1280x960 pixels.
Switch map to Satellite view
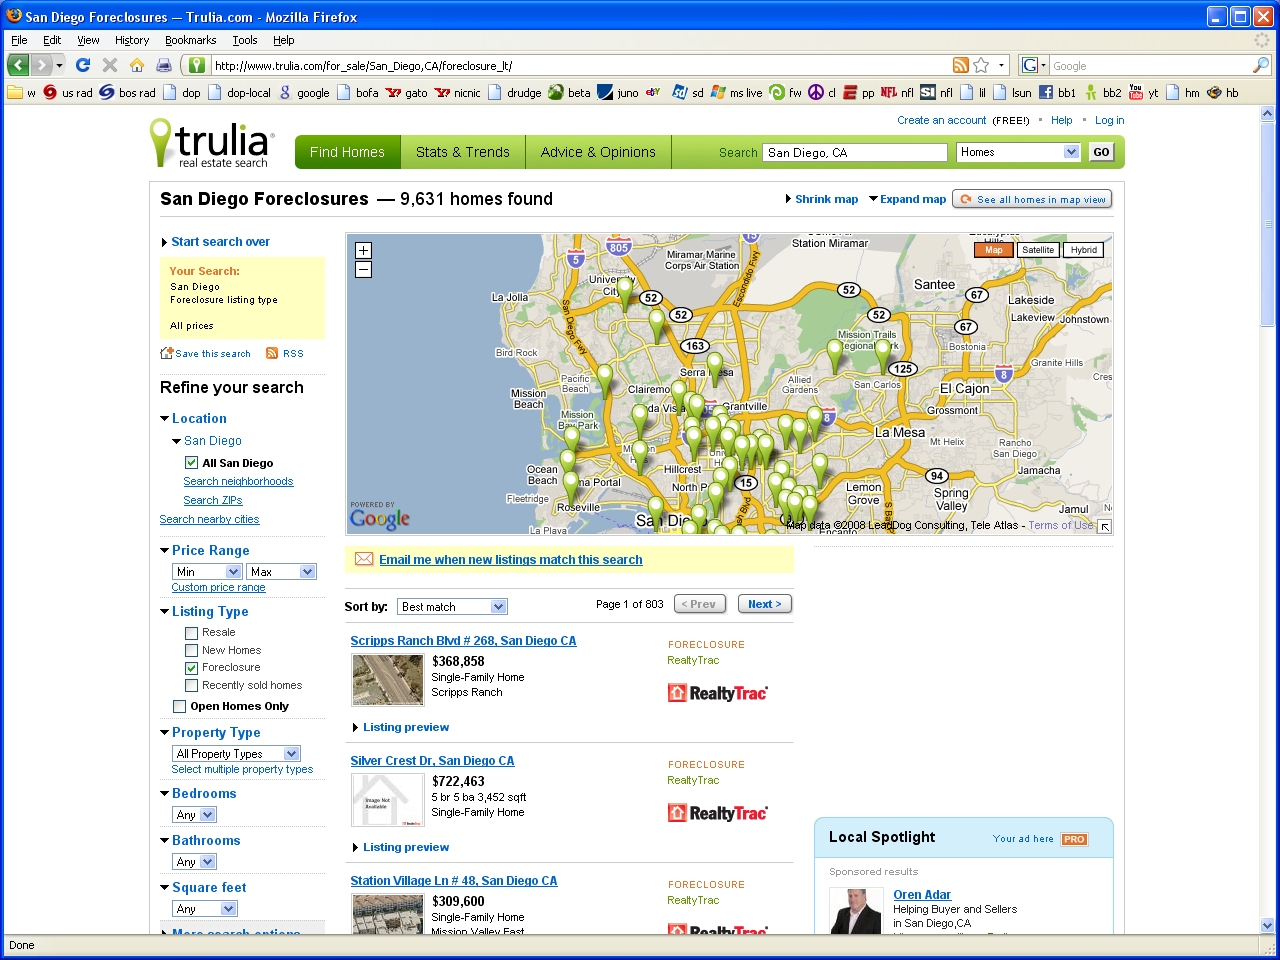point(1038,250)
